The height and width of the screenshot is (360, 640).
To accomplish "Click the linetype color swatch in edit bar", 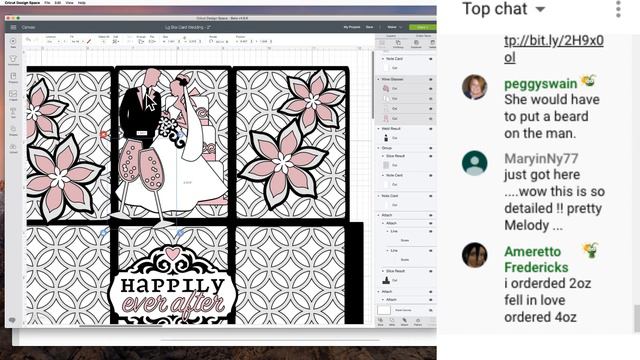I will [89, 41].
